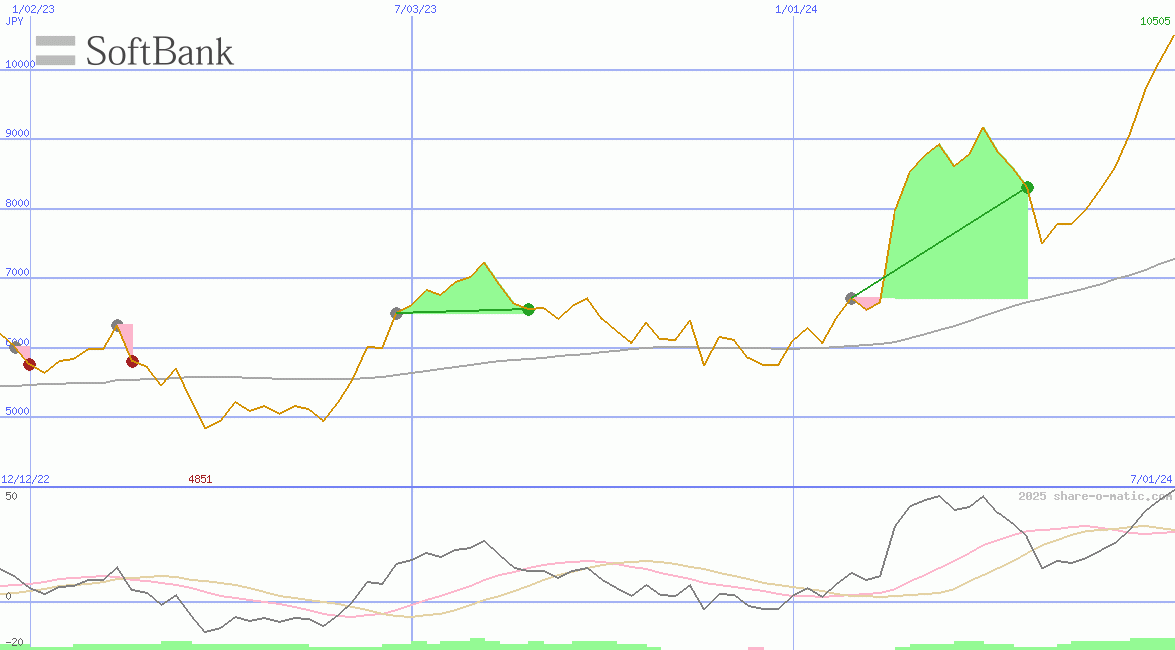
Task: Click the second red loss marker in February 2023
Action: (x=131, y=362)
